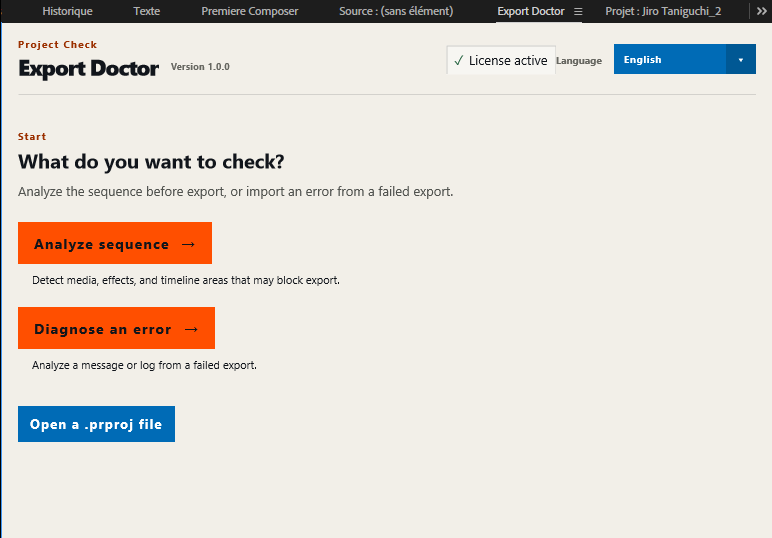This screenshot has height=538, width=772.
Task: Click the Project Check label
Action: click(x=58, y=45)
